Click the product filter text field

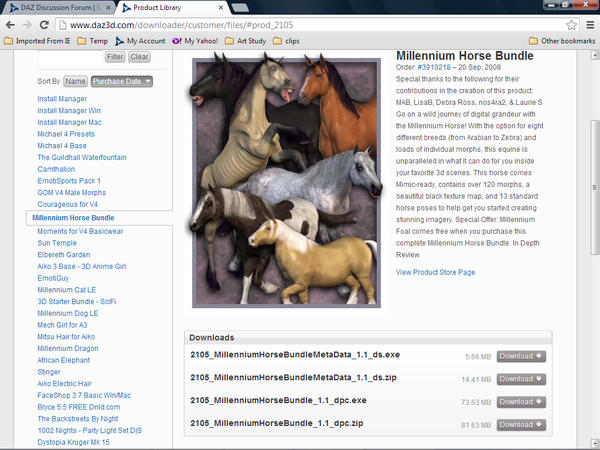(x=70, y=57)
